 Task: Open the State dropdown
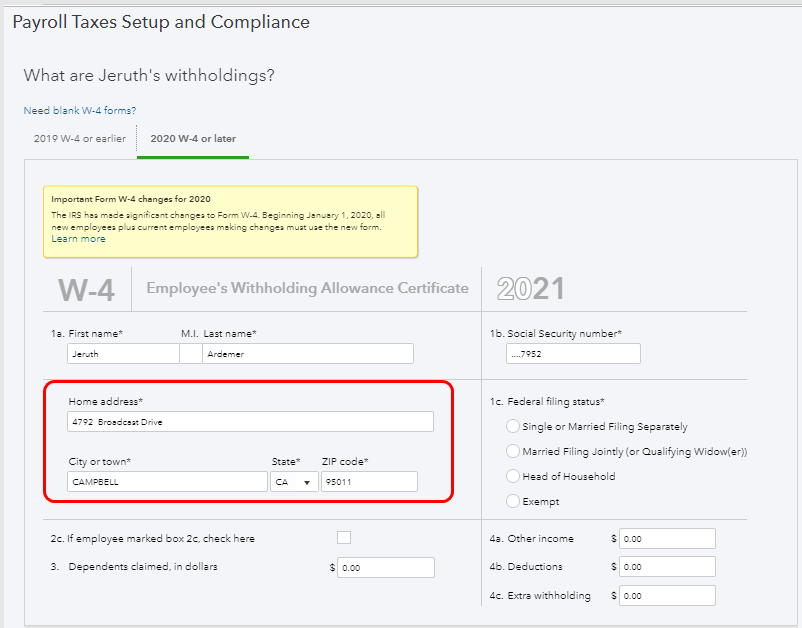tap(294, 482)
